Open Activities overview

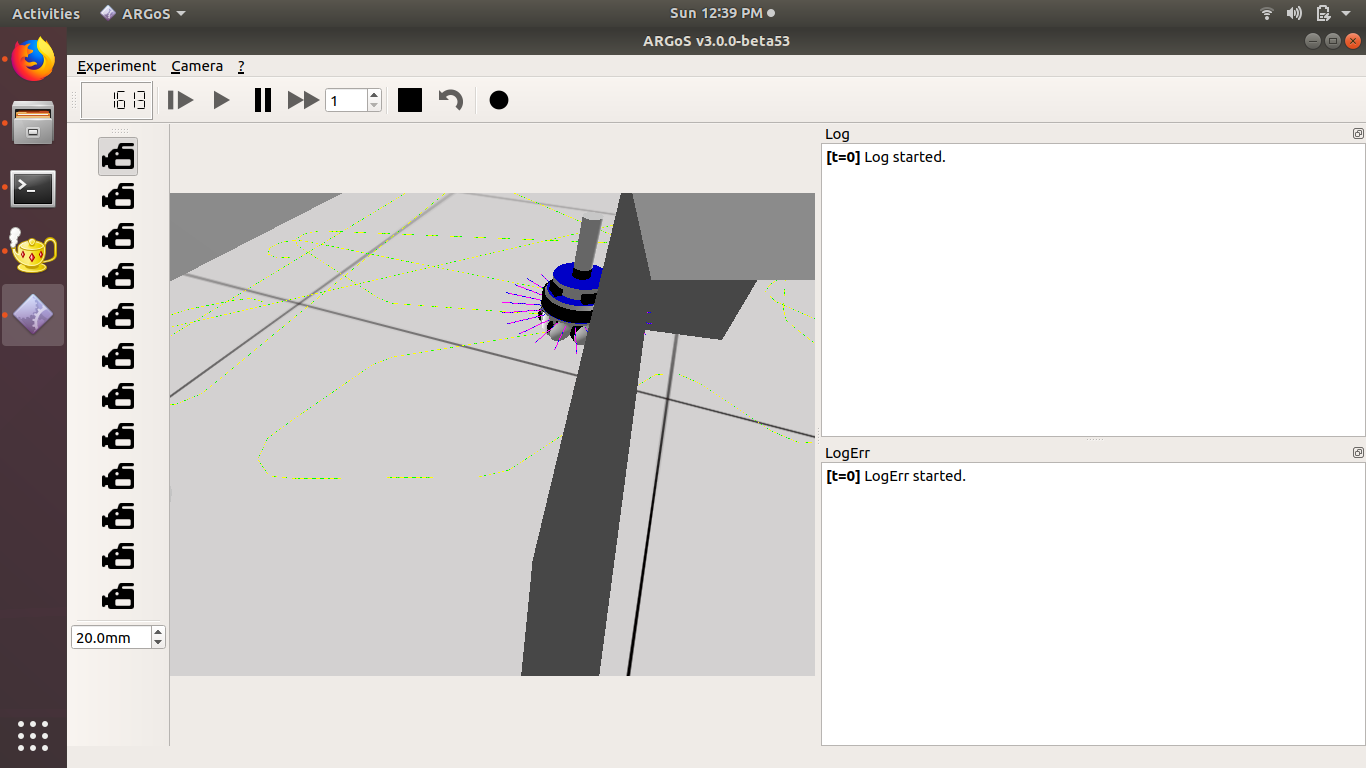(46, 13)
